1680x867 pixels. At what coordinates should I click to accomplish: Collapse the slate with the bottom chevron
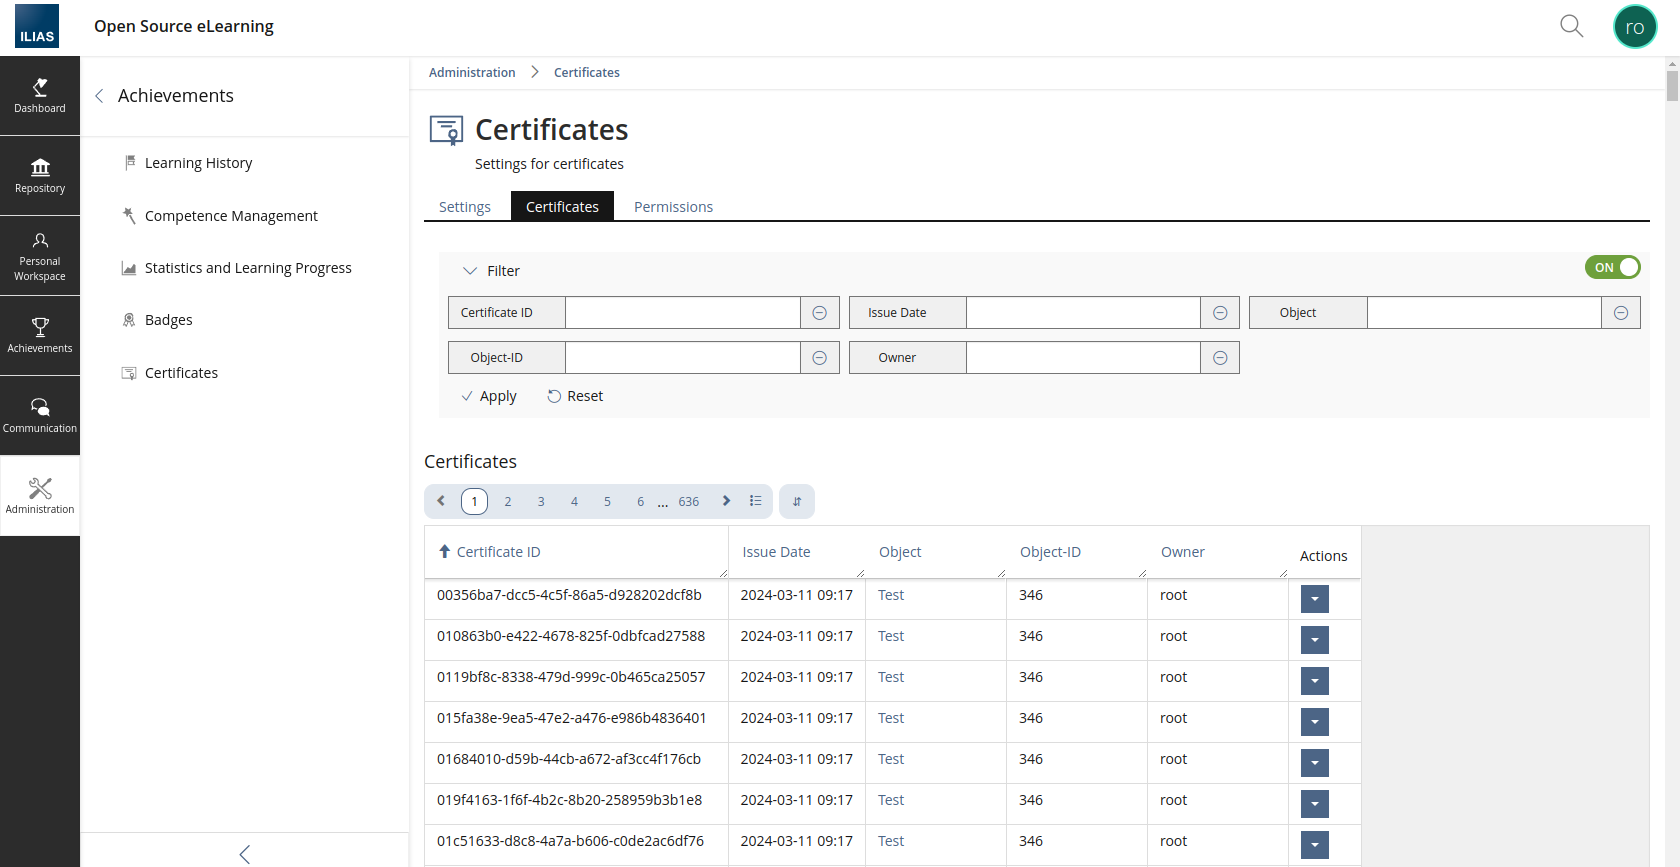coord(245,853)
